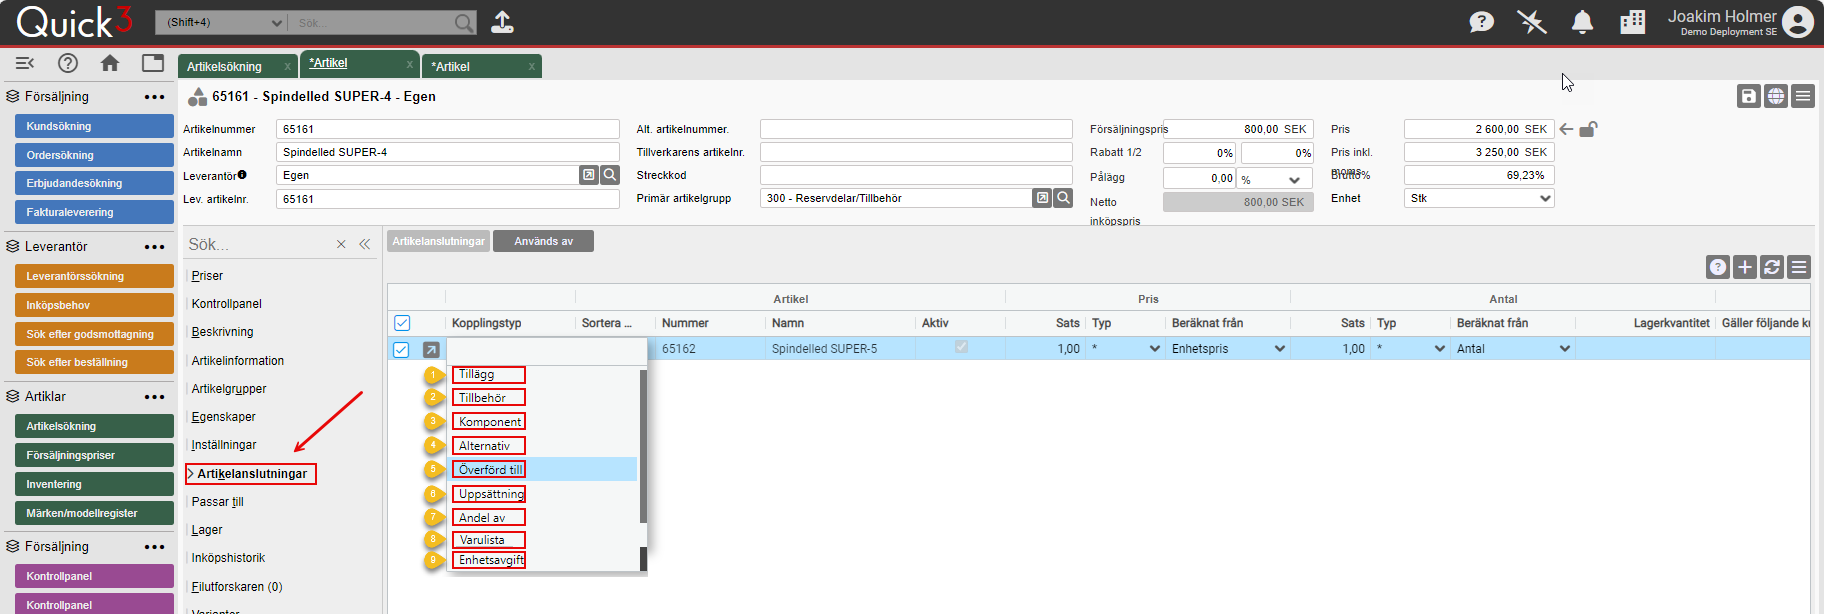Screen dimensions: 1824x614
Task: Switch to the Artikelsökning tab
Action: coord(225,67)
